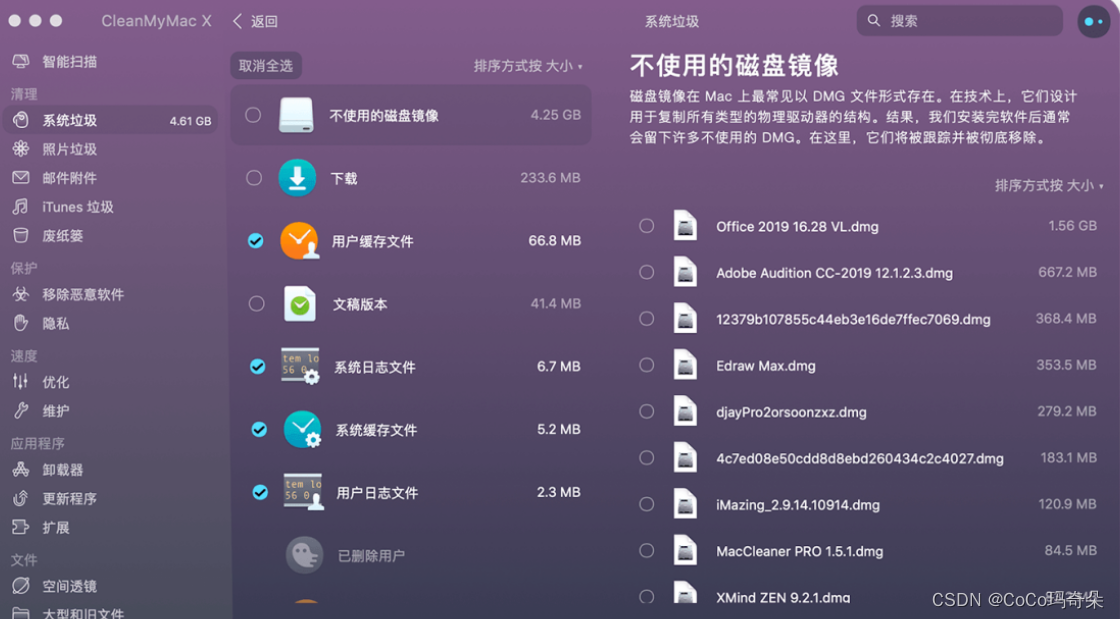This screenshot has width=1120, height=619.
Task: Click the assistant dots icon beside search
Action: click(1094, 21)
